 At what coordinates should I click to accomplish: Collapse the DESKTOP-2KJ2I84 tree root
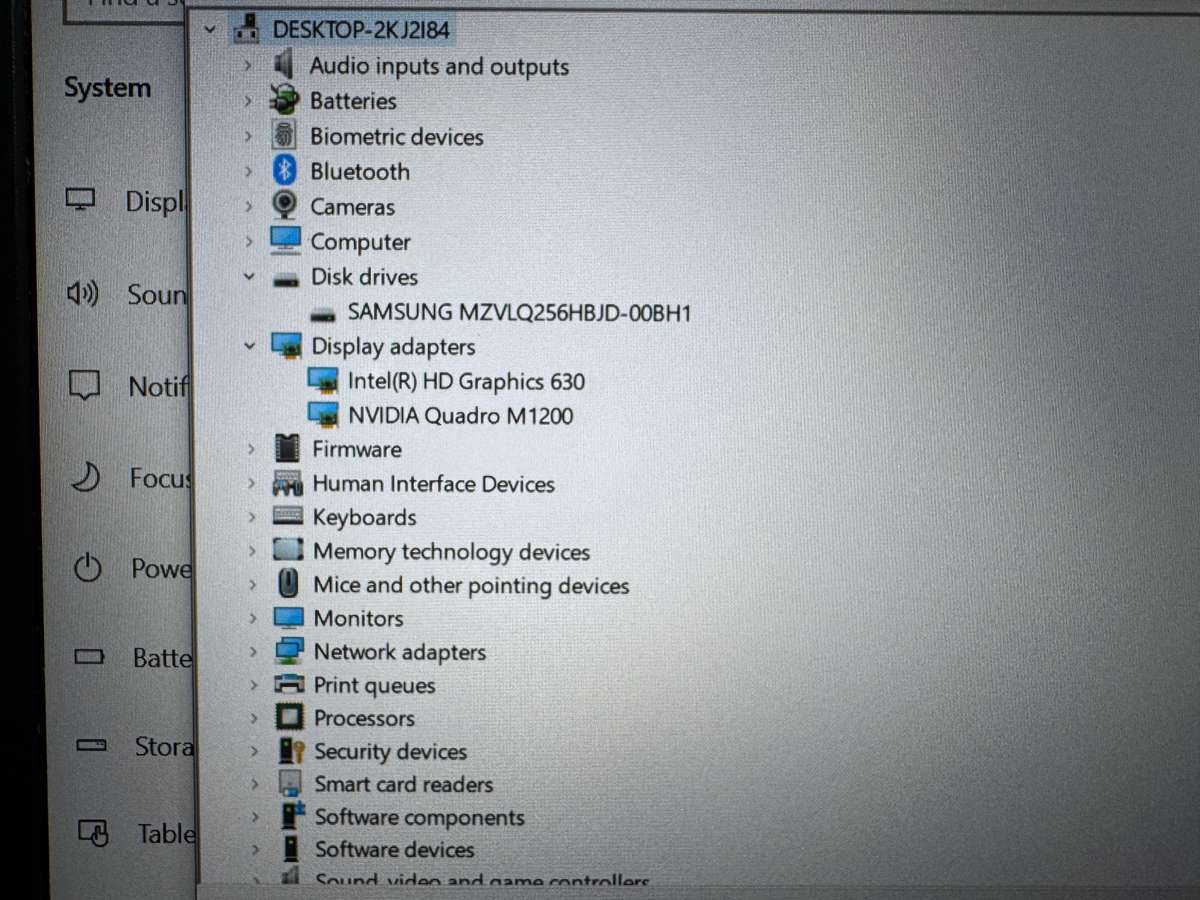point(210,30)
